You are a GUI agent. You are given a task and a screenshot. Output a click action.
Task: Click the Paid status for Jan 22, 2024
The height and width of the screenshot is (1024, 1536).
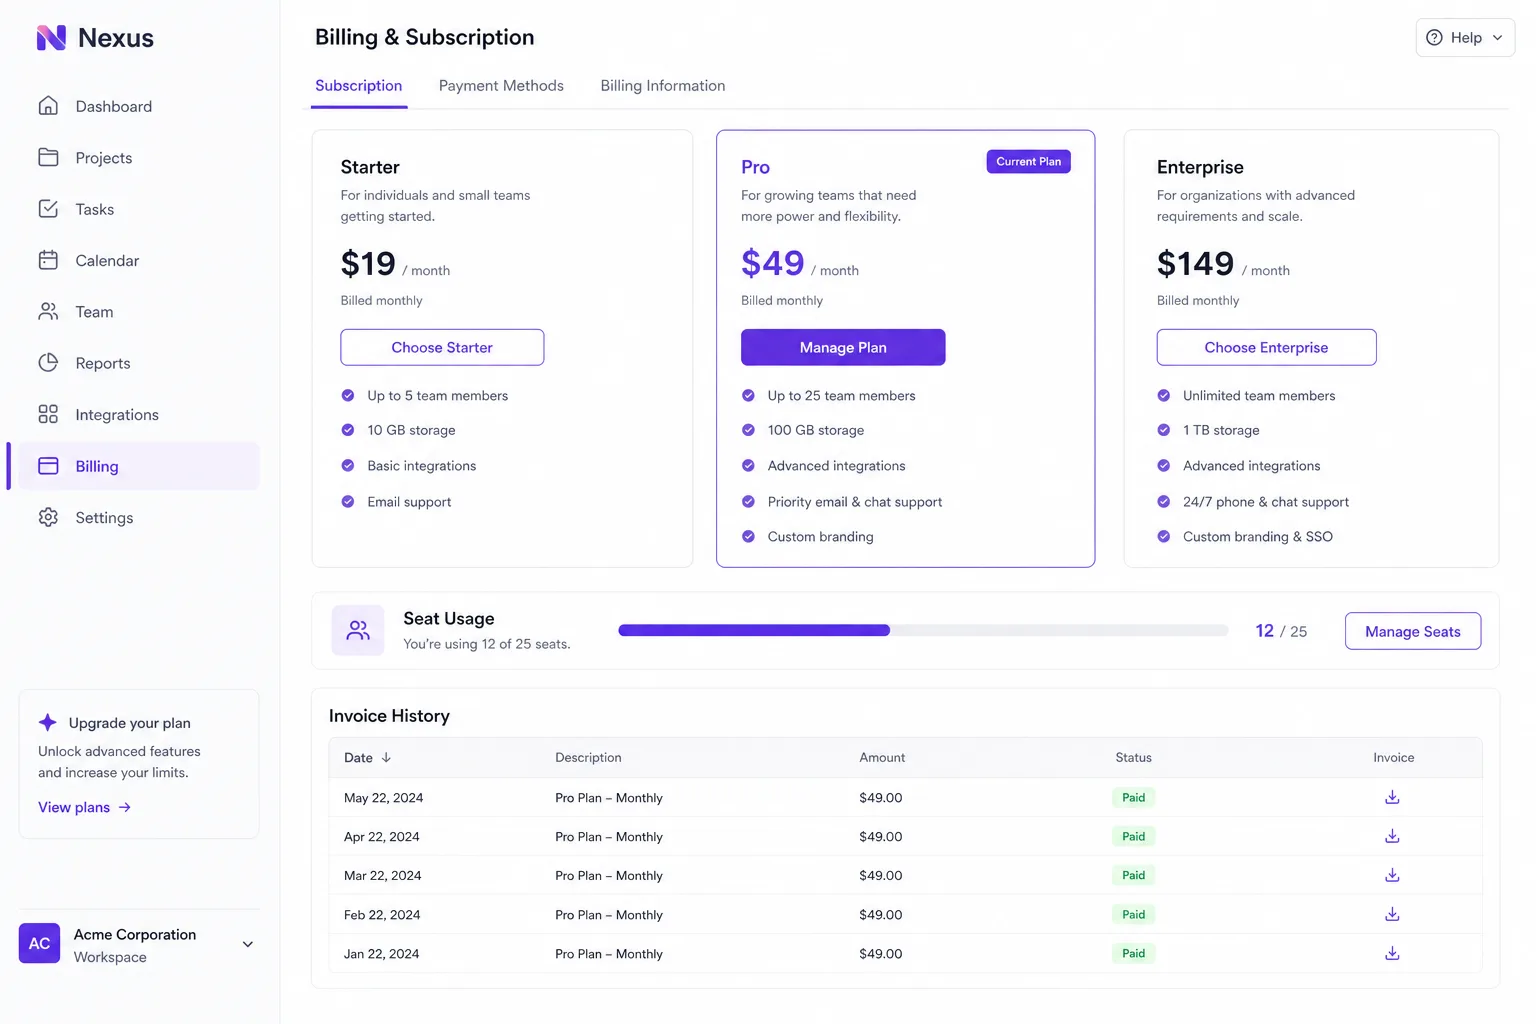[1133, 953]
